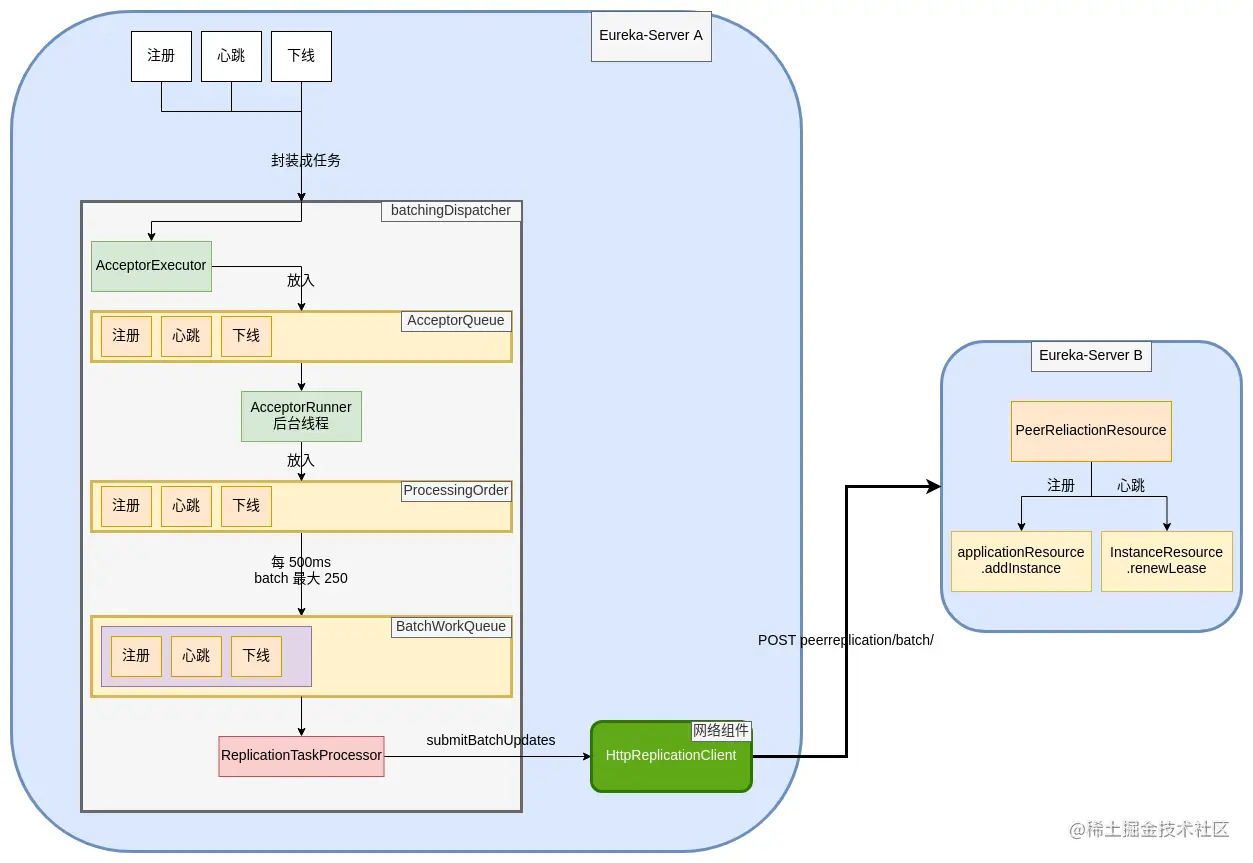Click the top 注册 box above 封装成任务

tap(161, 56)
